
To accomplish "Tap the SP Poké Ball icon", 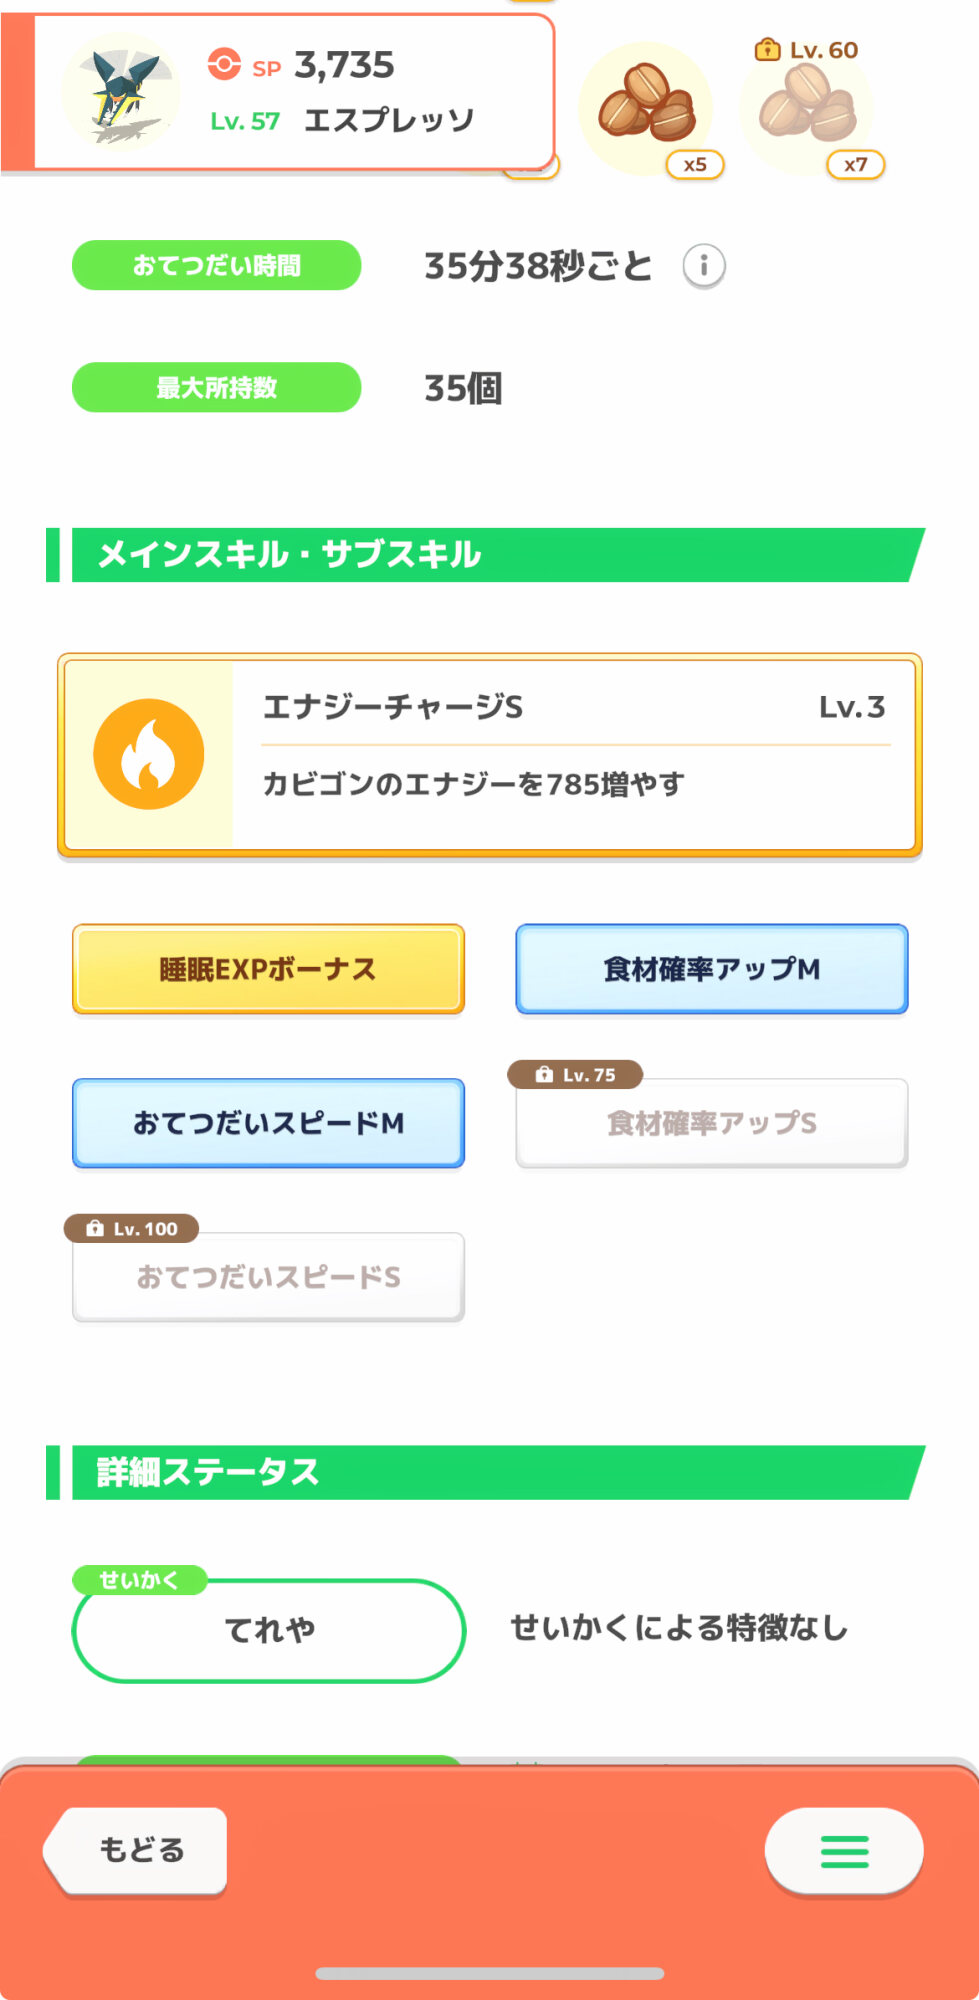I will (224, 65).
